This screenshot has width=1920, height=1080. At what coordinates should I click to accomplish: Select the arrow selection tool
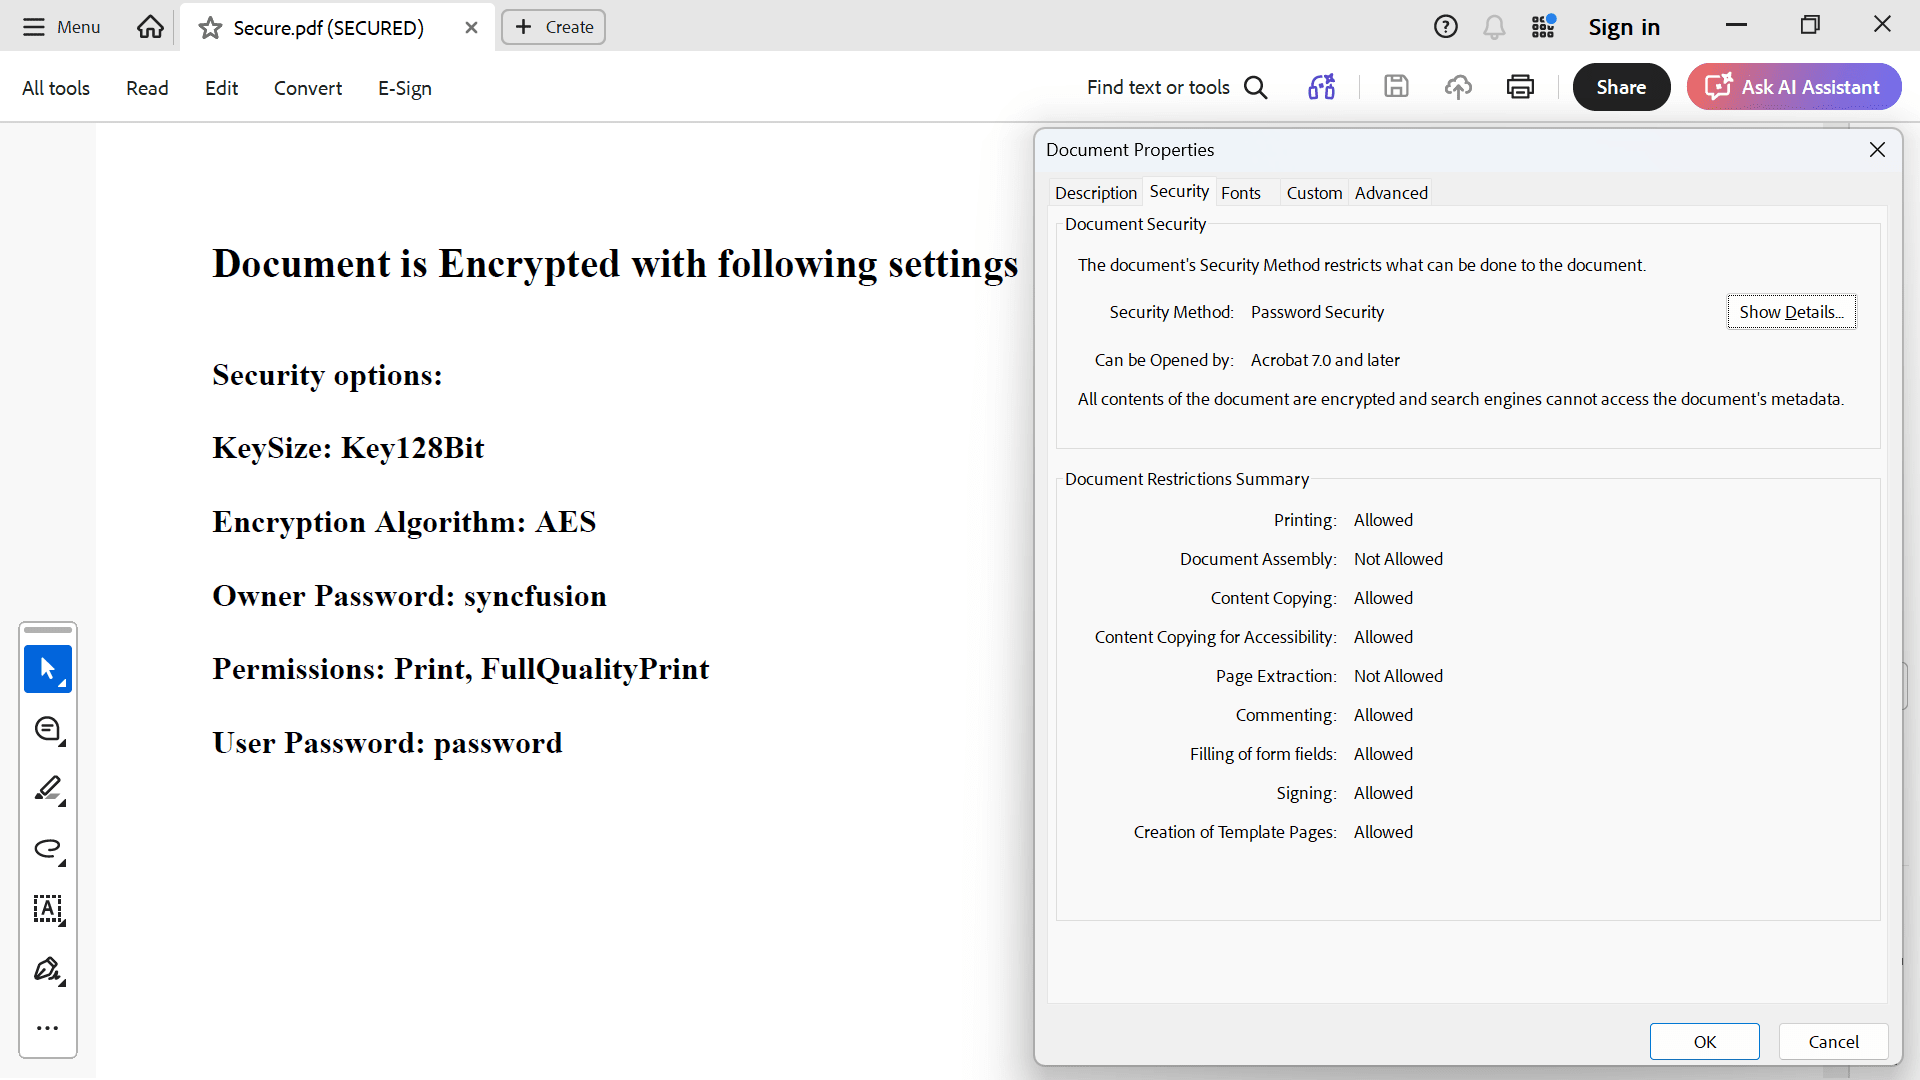[48, 669]
